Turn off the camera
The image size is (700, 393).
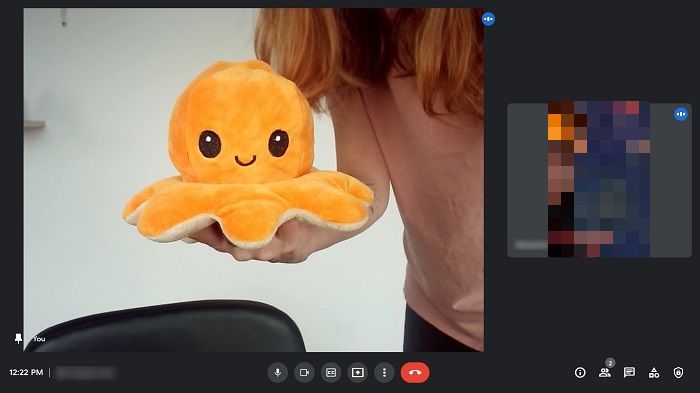304,372
